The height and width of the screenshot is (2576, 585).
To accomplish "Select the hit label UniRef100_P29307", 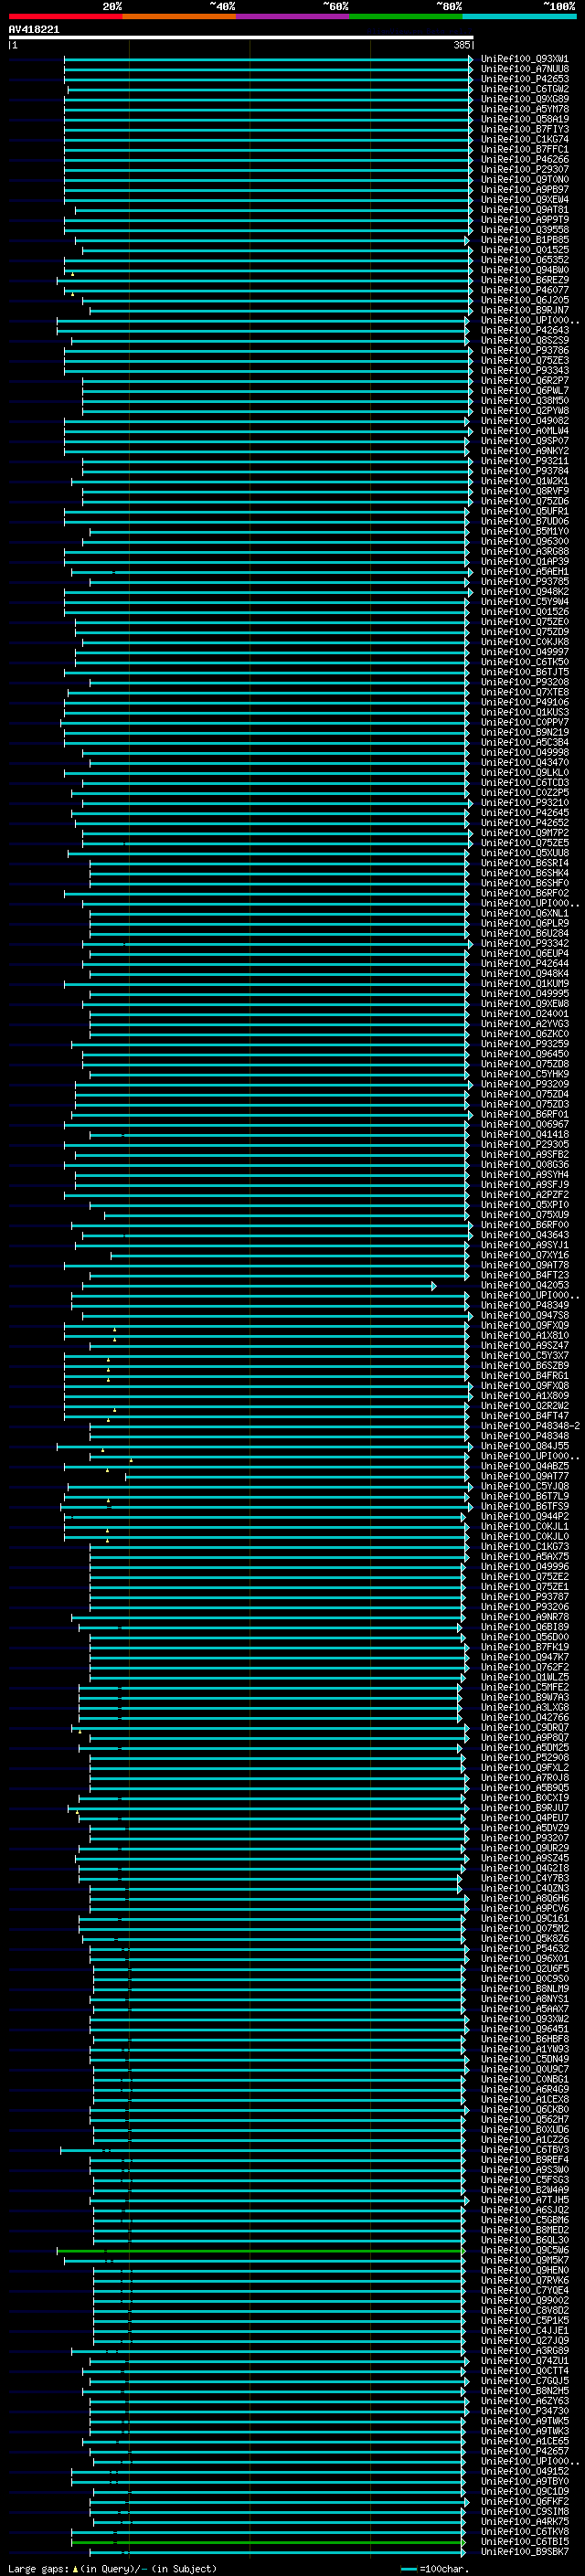I will click(525, 170).
